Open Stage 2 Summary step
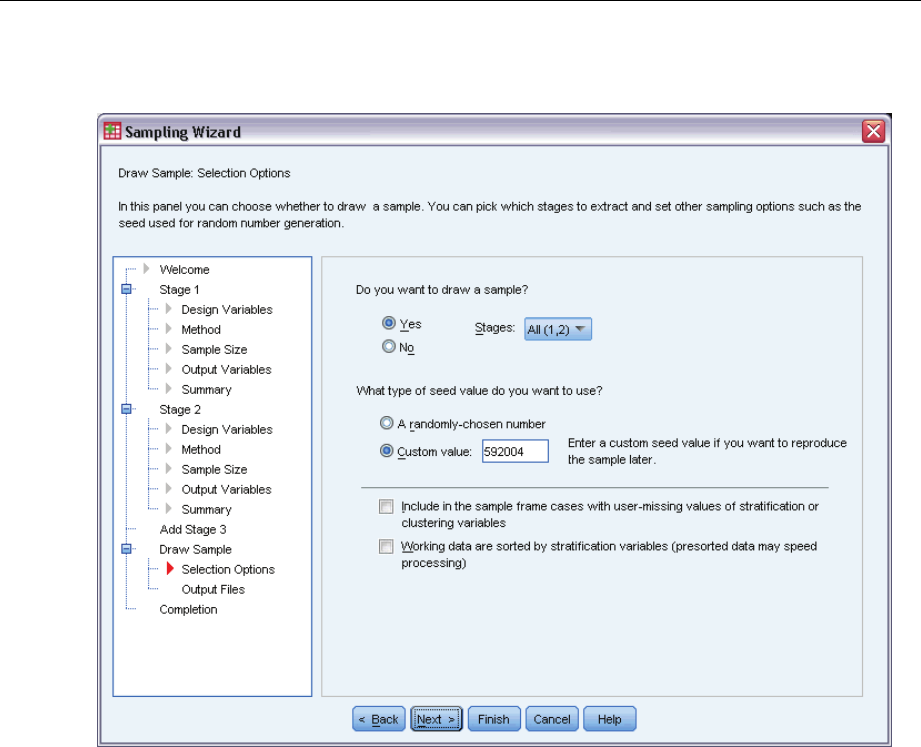The height and width of the screenshot is (747, 921). tap(206, 509)
